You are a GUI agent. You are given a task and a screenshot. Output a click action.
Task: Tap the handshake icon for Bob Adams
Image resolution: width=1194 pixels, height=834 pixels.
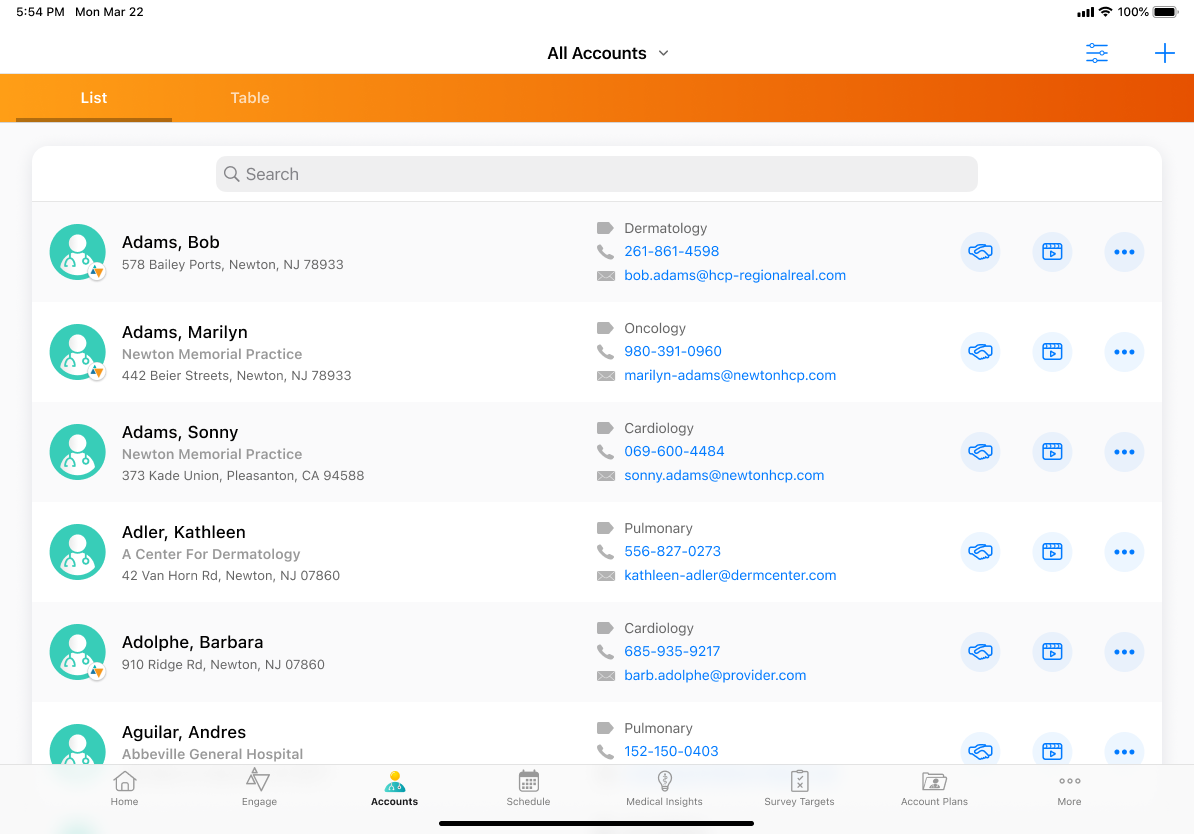point(980,252)
